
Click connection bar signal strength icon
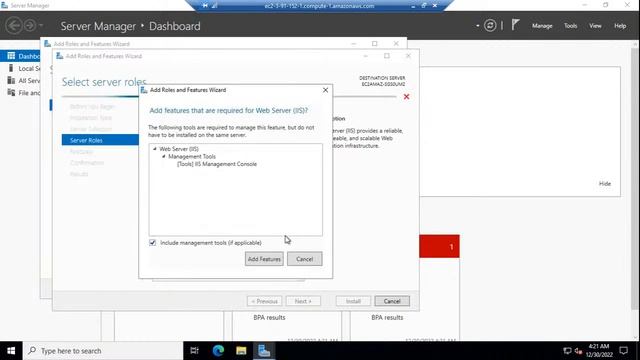[215, 6]
